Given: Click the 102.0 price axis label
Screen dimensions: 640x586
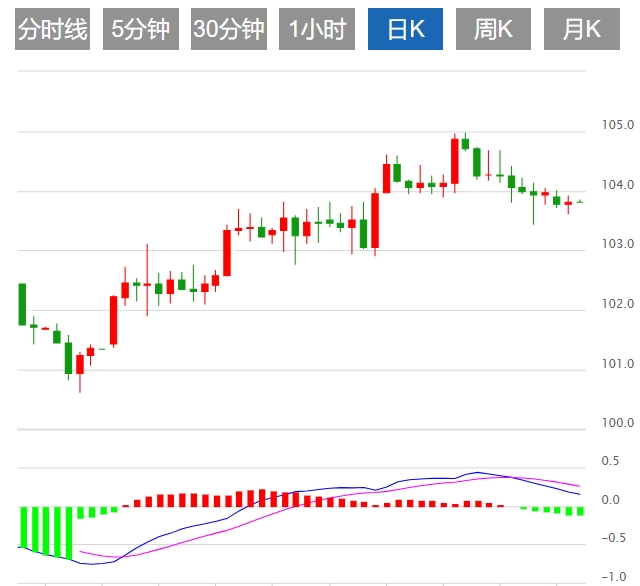Looking at the screenshot, I should 618,304.
